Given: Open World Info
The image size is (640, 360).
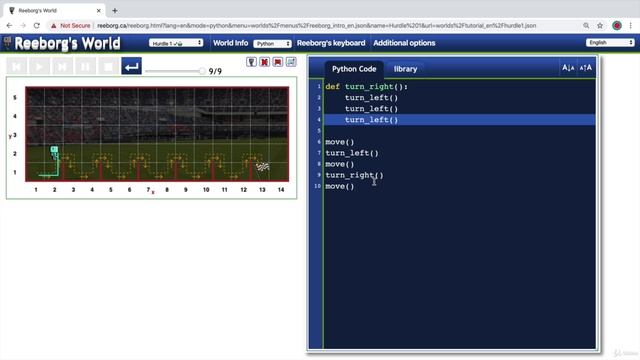Looking at the screenshot, I should (x=230, y=43).
